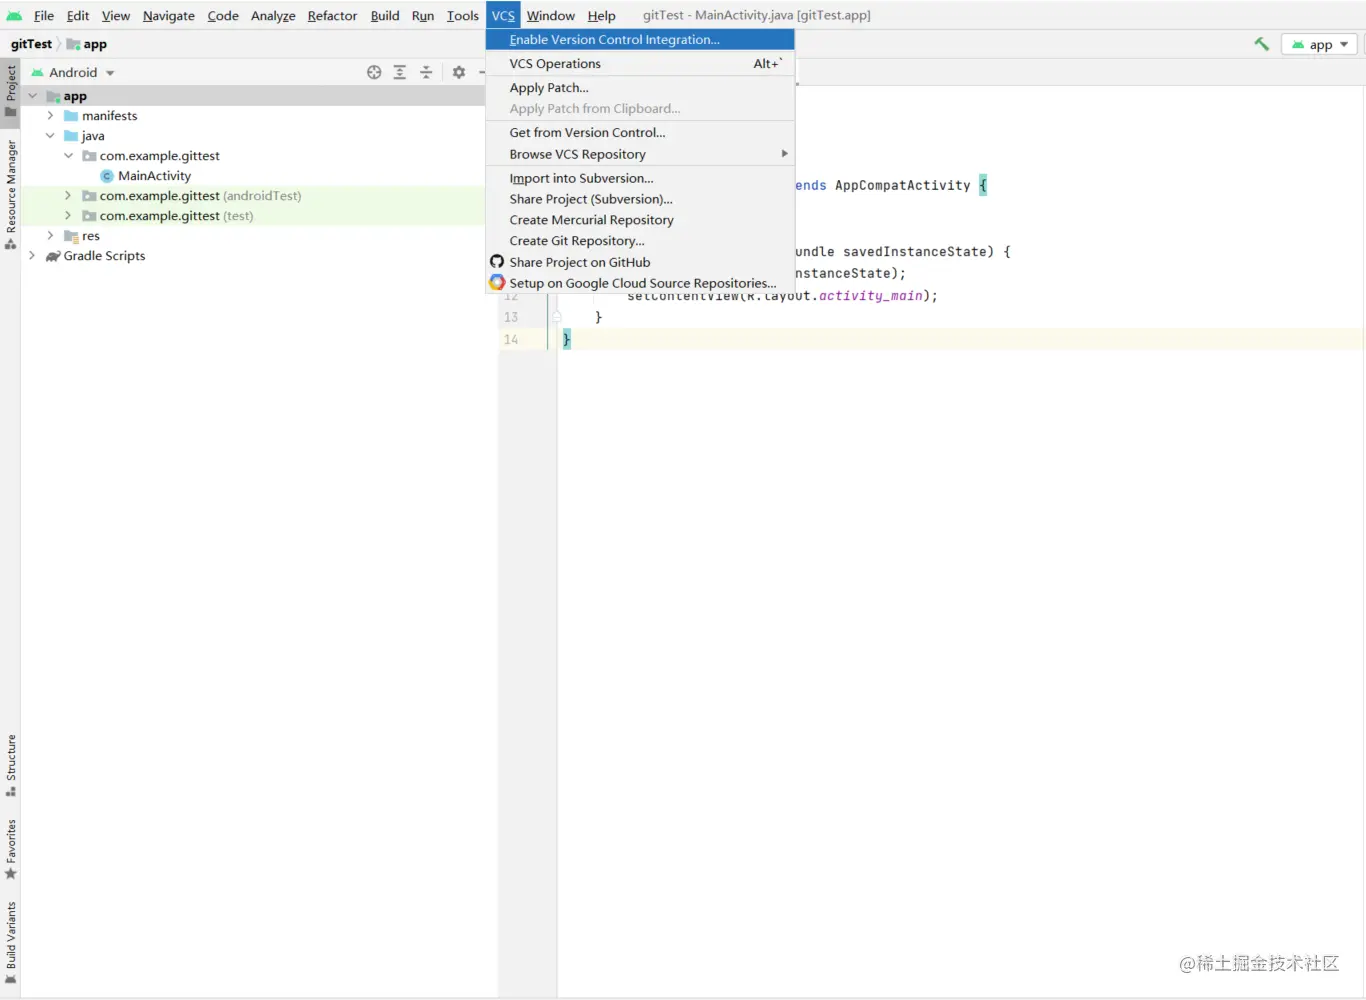1366x1000 pixels.
Task: Click the Collapse All icon in Project panel
Action: point(426,72)
